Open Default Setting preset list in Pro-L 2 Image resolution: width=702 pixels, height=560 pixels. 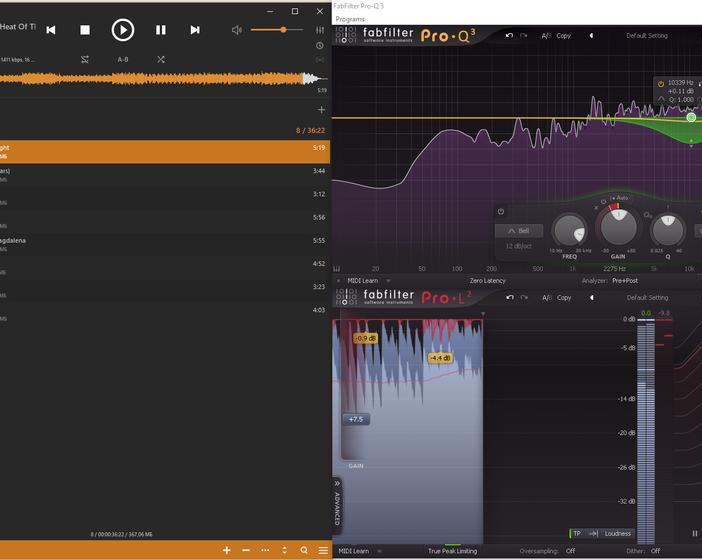tap(647, 297)
